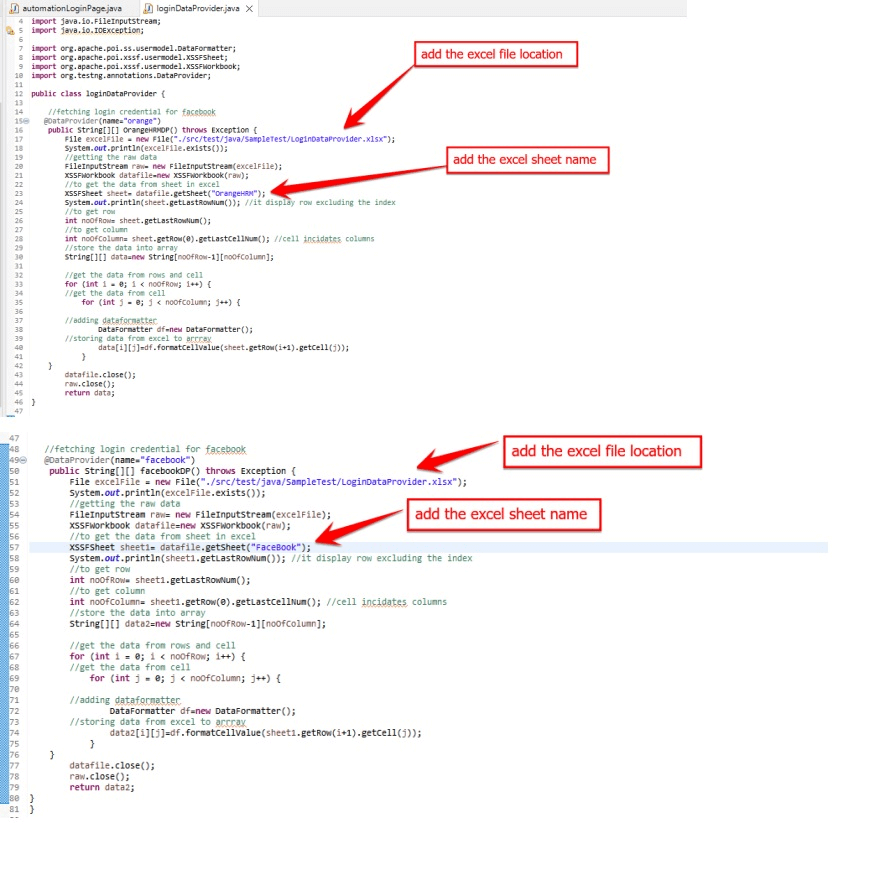This screenshot has width=876, height=880.
Task: Collapse the facebookDP method at line 49
Action: (26, 460)
